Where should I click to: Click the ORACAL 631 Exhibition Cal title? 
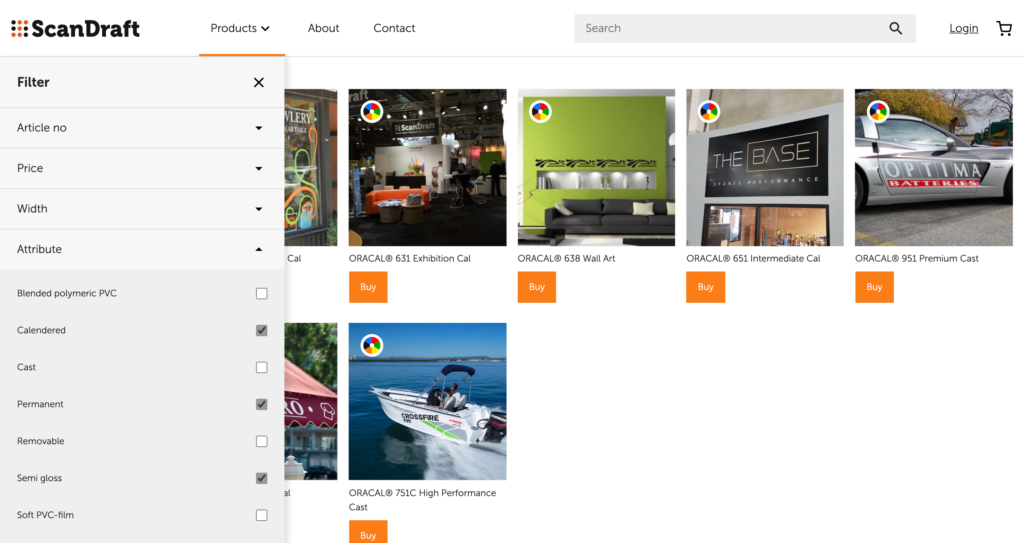coord(409,259)
